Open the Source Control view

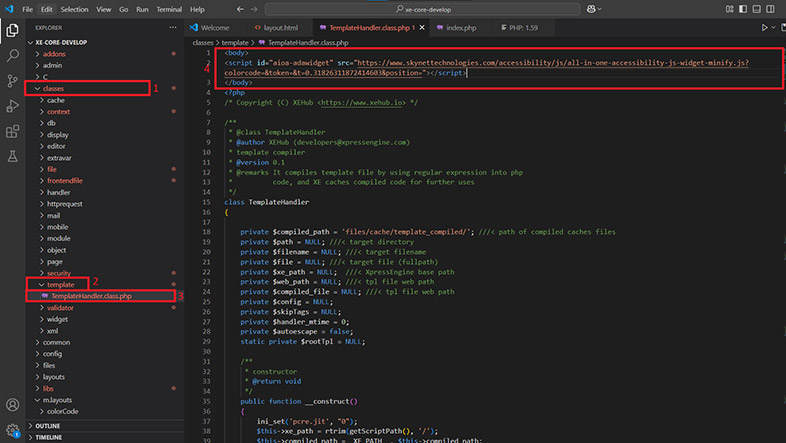tap(13, 81)
